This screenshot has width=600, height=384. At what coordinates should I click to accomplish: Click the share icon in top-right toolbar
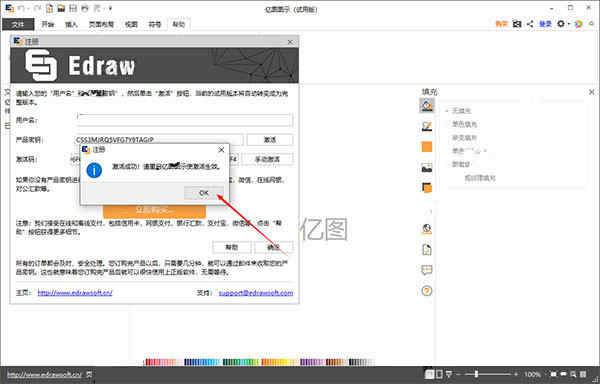pos(530,24)
